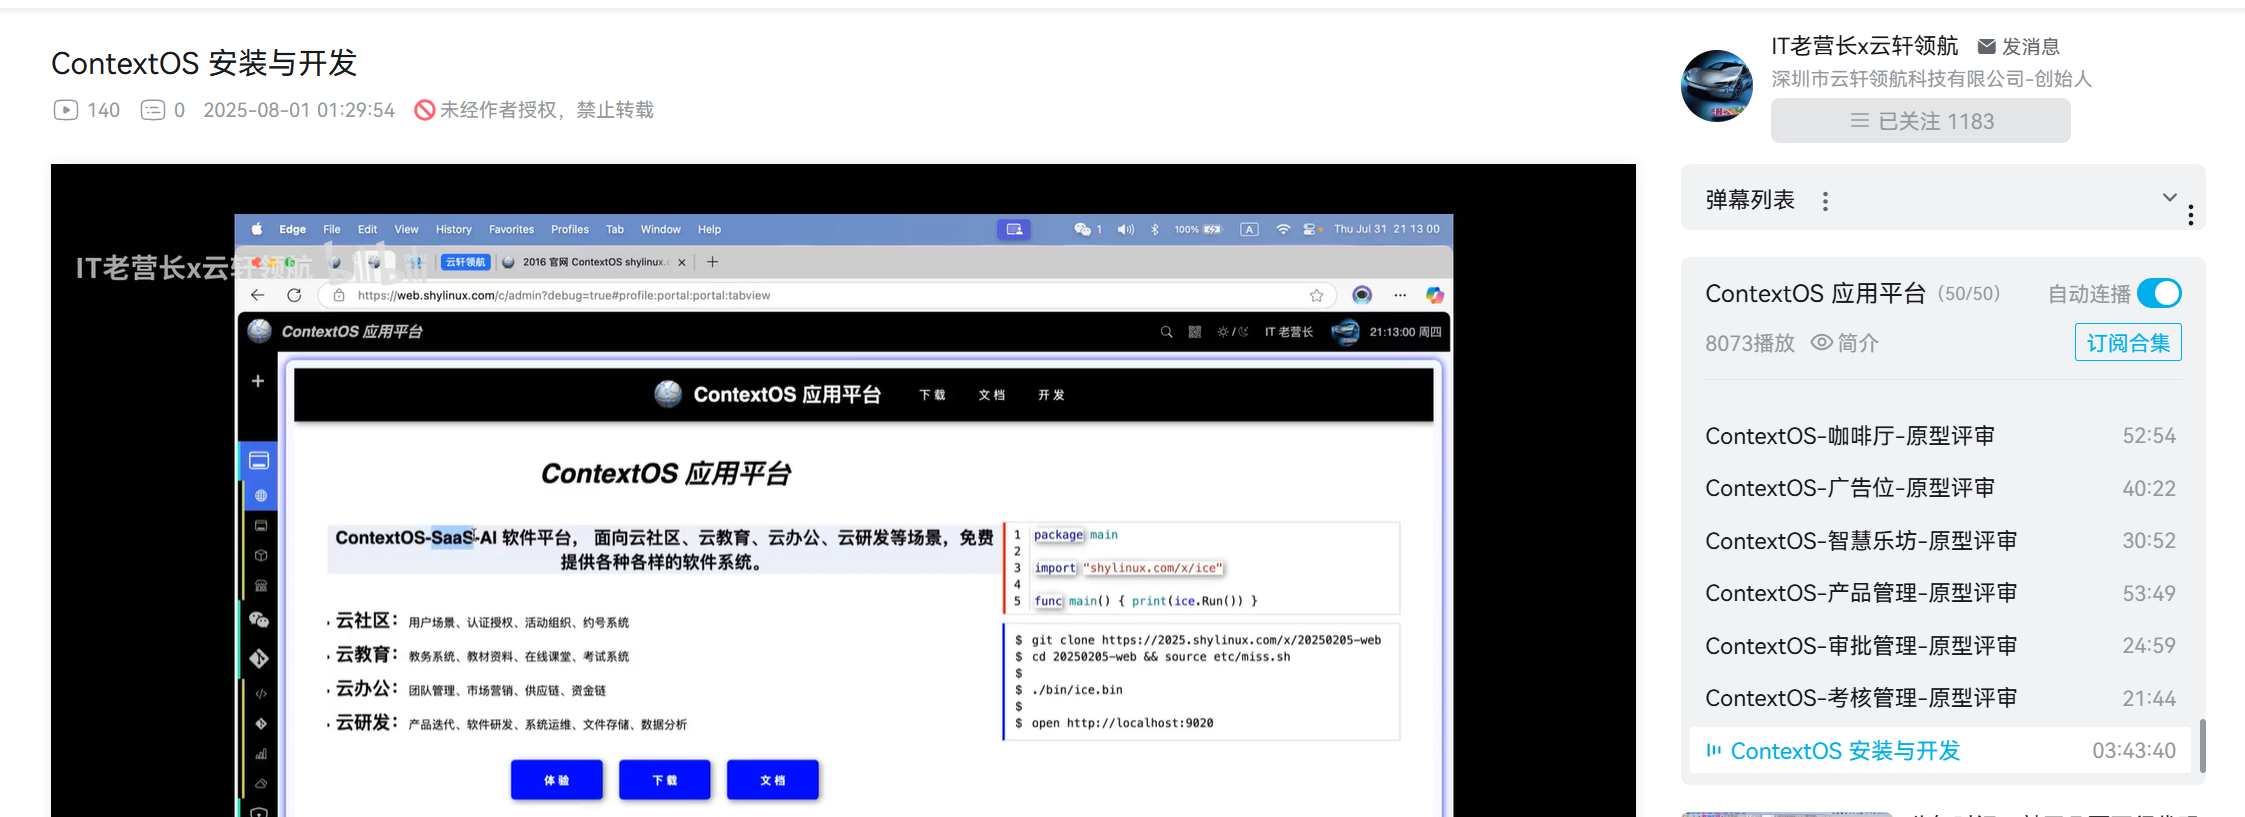Click the danmaku count icon beside 0
The height and width of the screenshot is (817, 2245).
pyautogui.click(x=152, y=110)
